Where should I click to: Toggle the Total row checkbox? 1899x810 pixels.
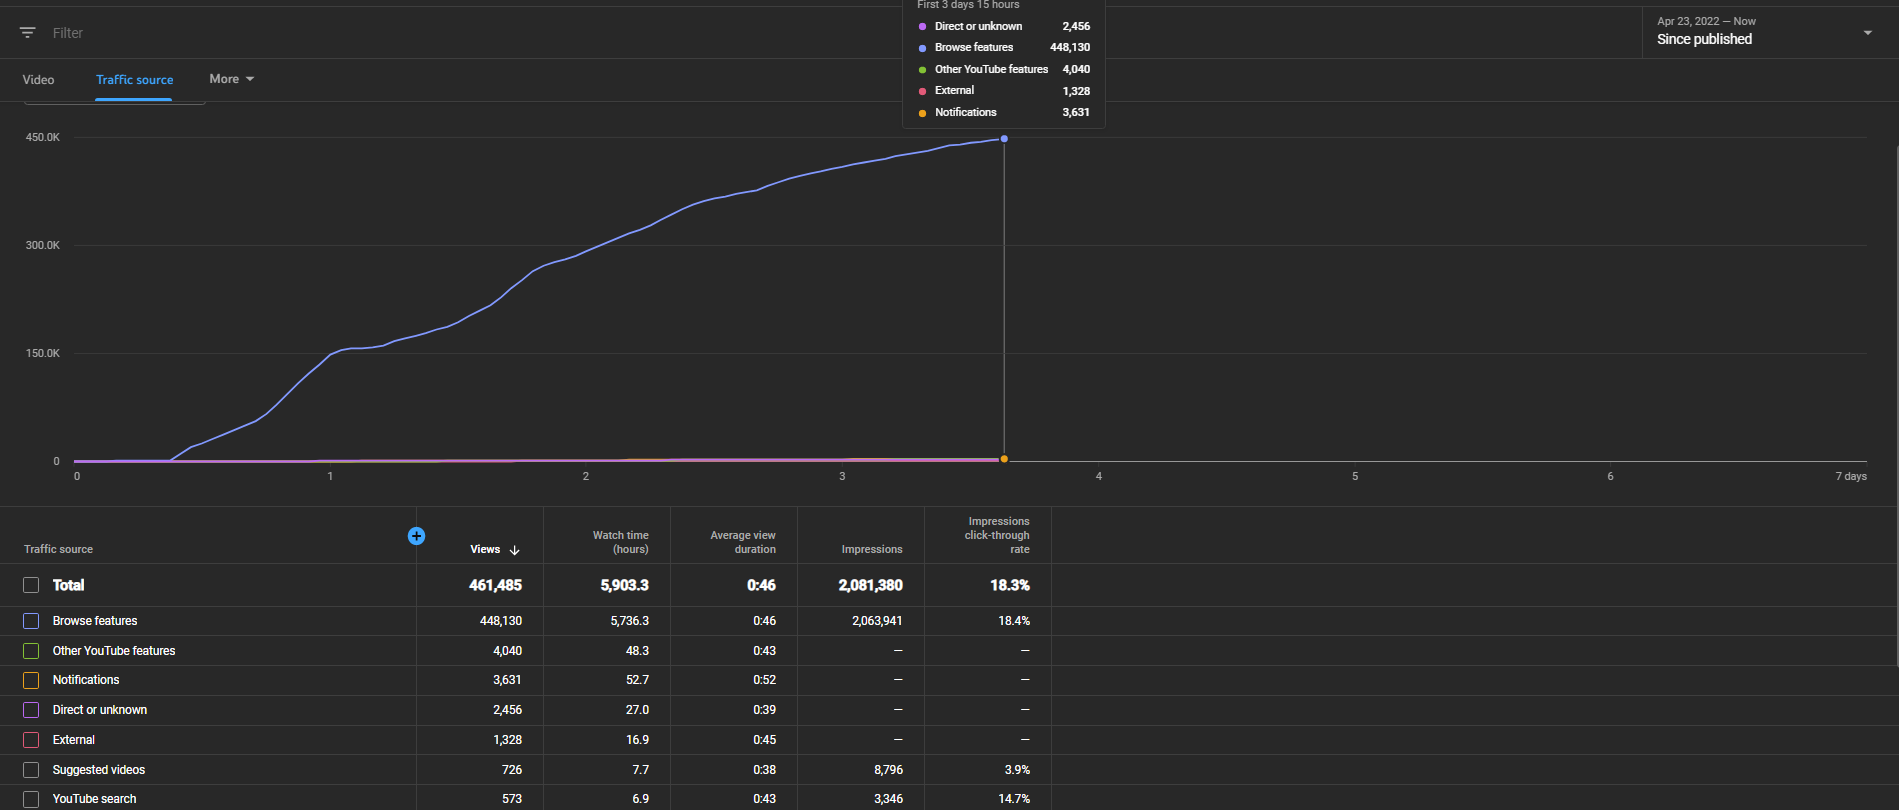click(31, 585)
